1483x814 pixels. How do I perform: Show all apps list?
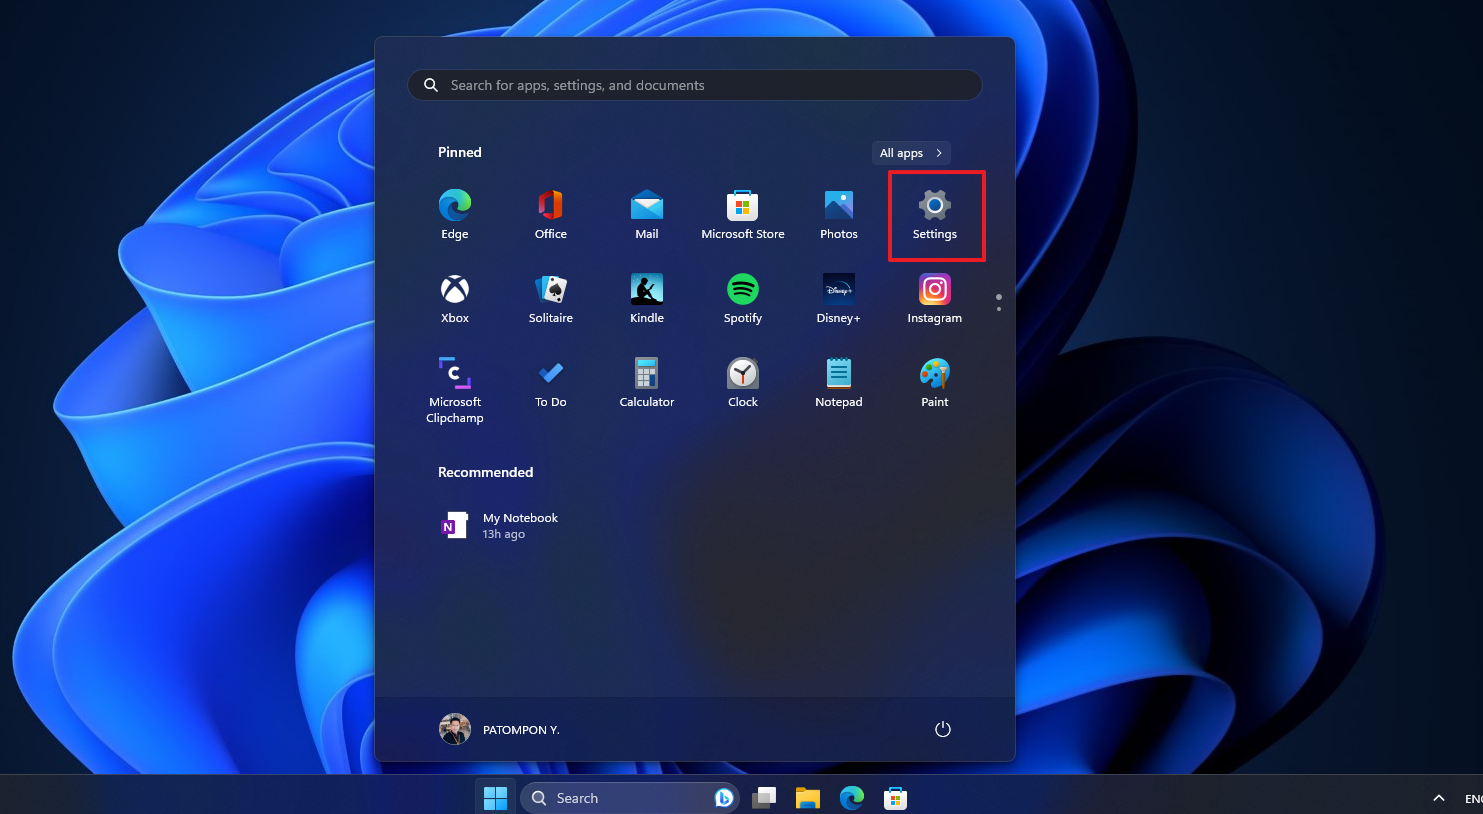point(911,153)
